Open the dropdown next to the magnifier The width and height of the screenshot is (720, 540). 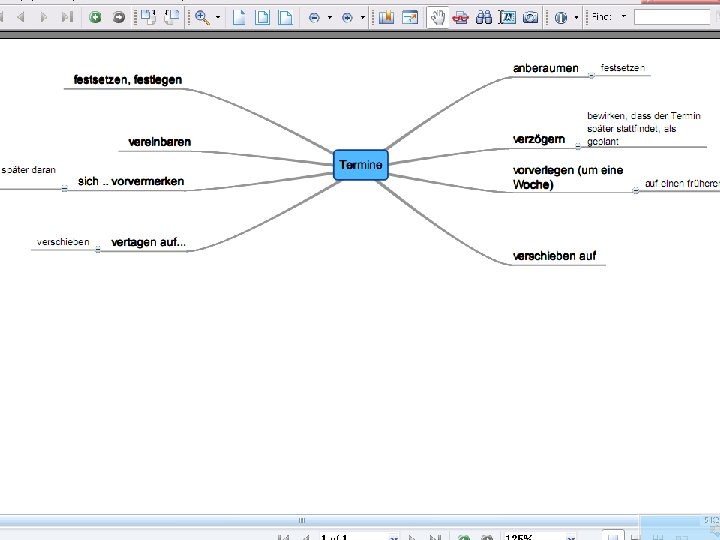click(218, 17)
